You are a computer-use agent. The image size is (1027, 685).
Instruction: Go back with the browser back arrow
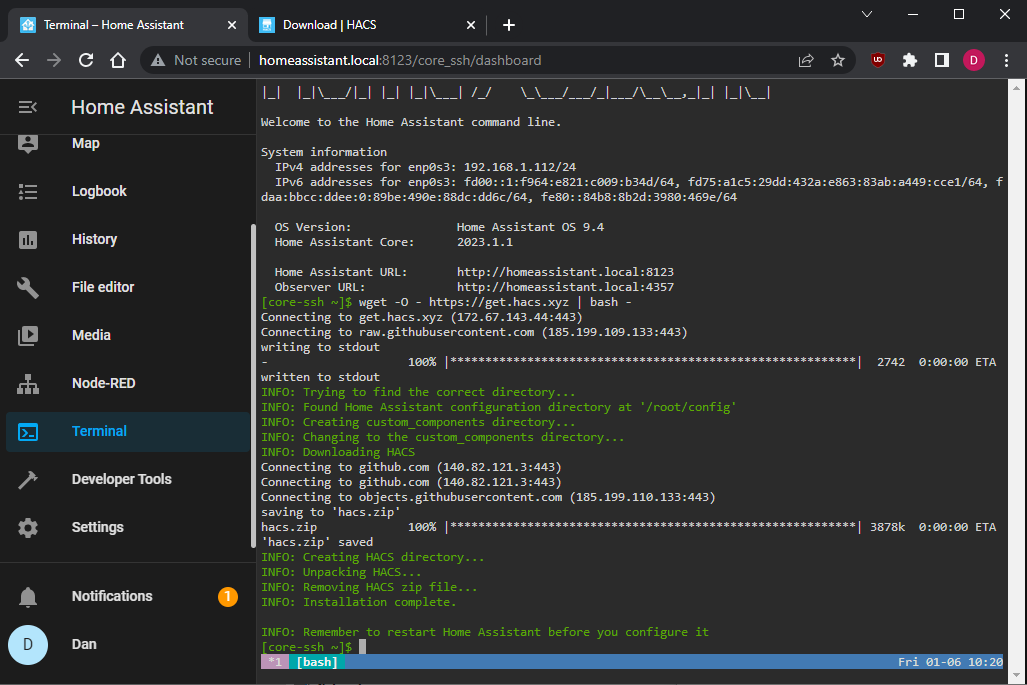tap(22, 60)
